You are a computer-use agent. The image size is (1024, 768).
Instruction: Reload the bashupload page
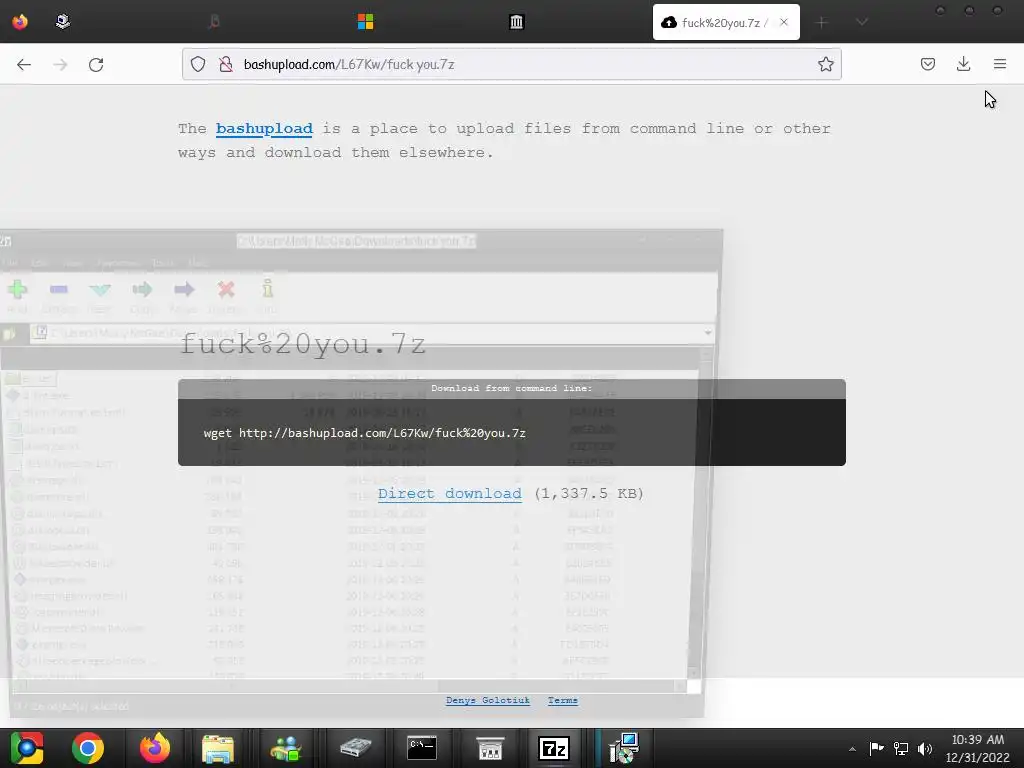pos(96,64)
